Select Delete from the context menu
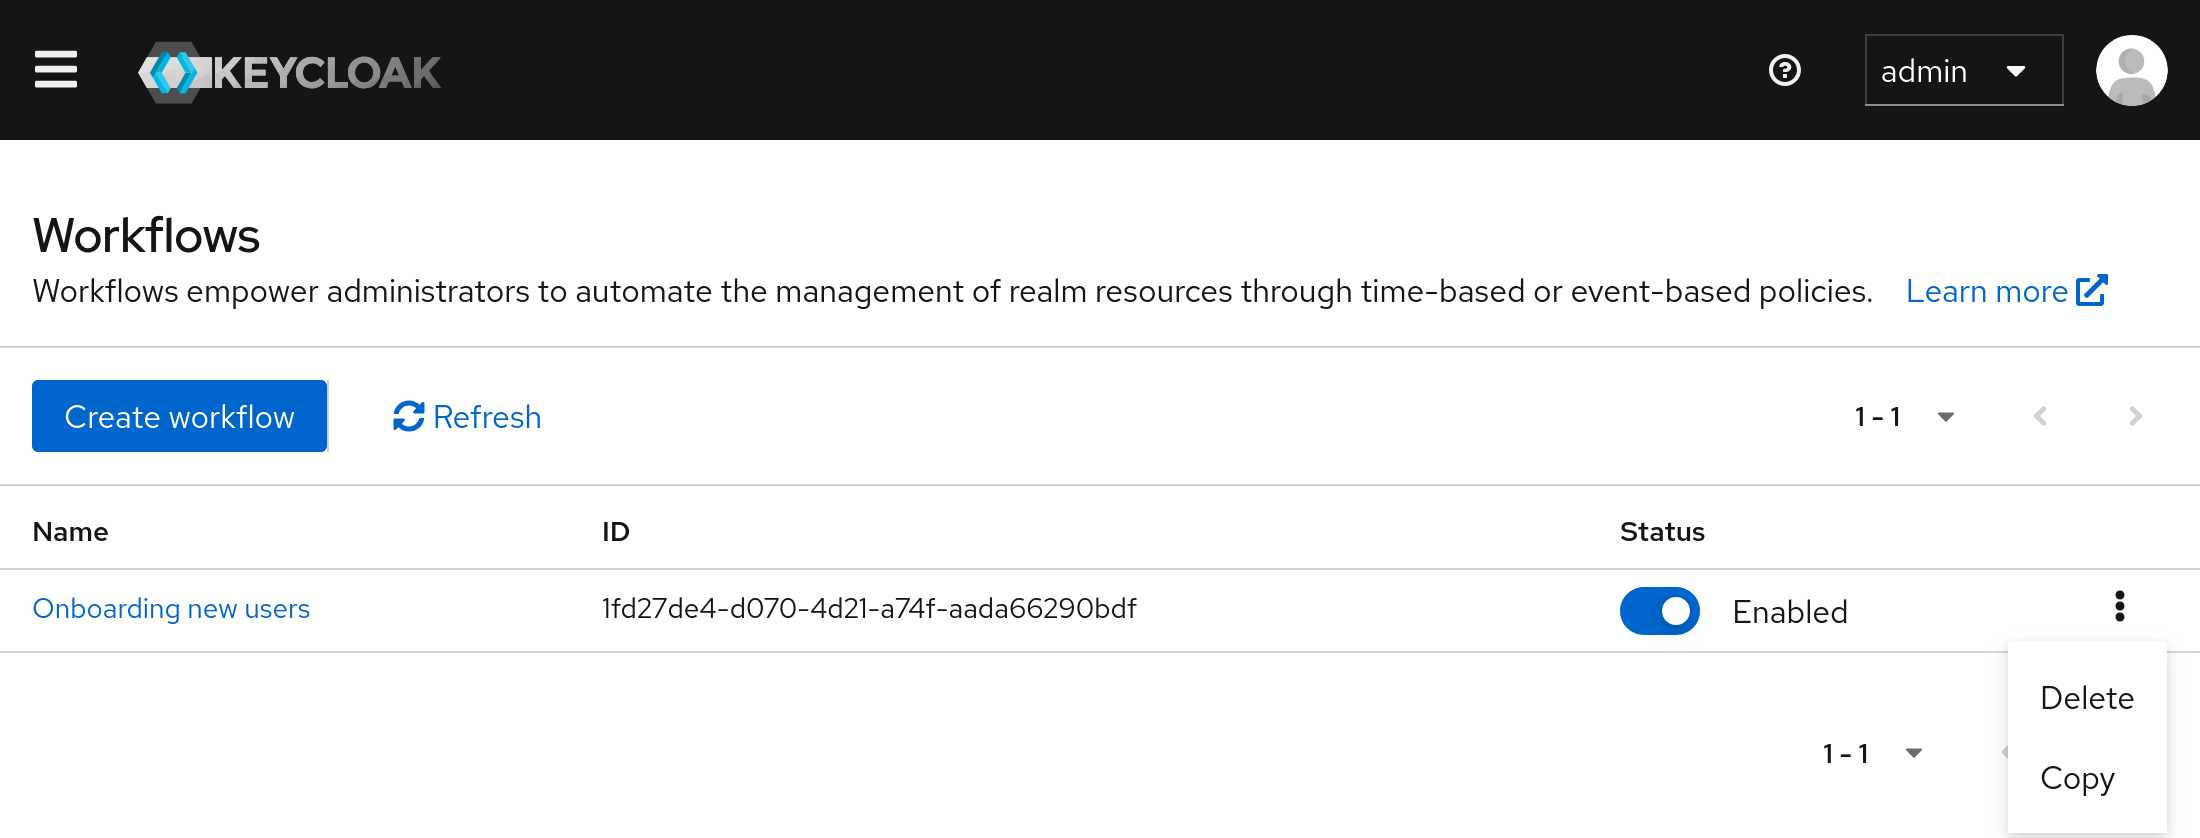This screenshot has width=2200, height=838. (2086, 697)
